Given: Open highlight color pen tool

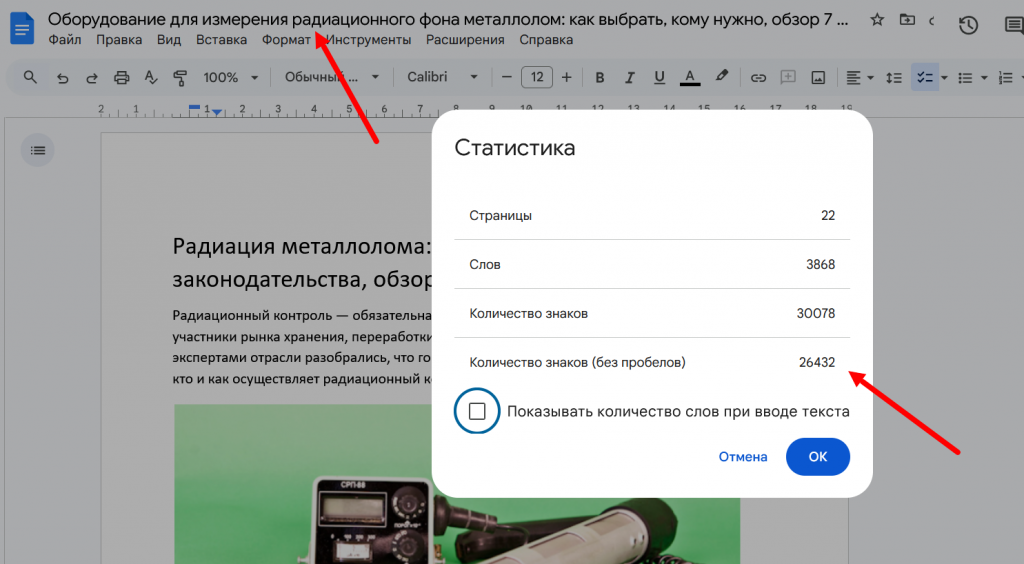Looking at the screenshot, I should [x=721, y=77].
